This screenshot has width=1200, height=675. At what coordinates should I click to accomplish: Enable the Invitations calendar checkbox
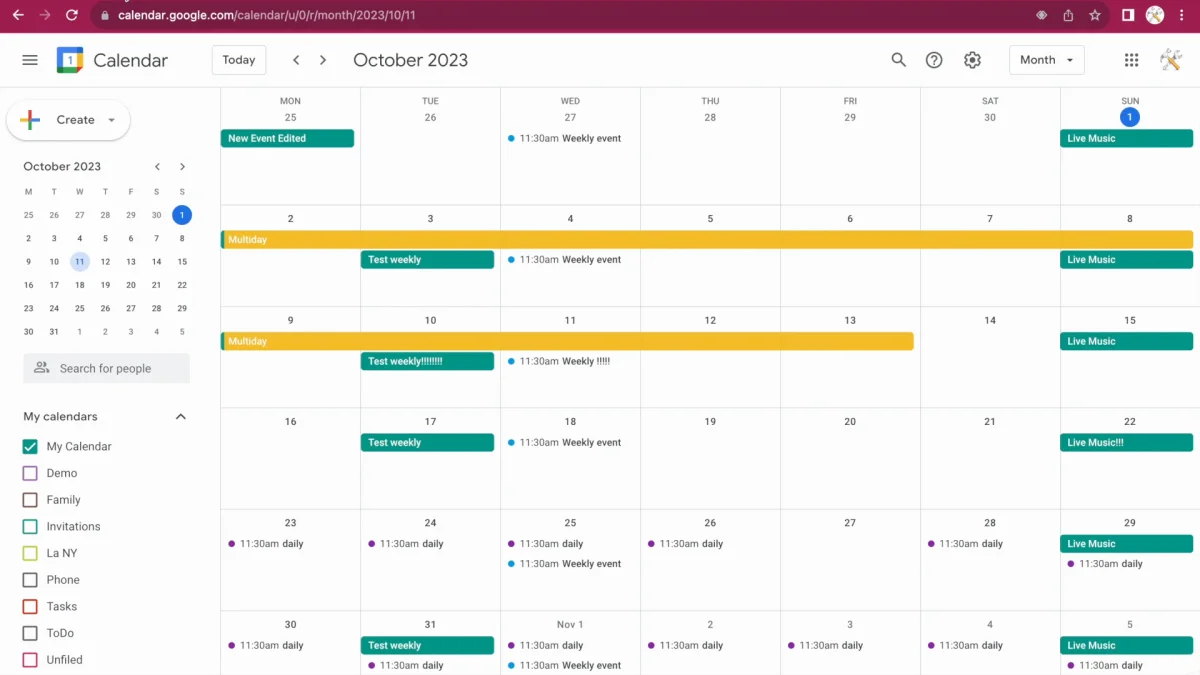(x=30, y=526)
